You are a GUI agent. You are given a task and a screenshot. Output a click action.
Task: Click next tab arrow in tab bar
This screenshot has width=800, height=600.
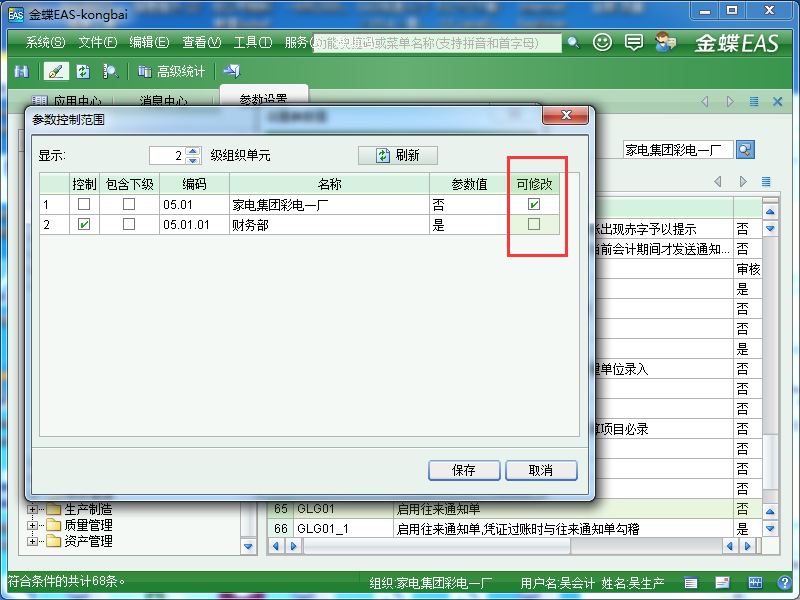click(730, 102)
